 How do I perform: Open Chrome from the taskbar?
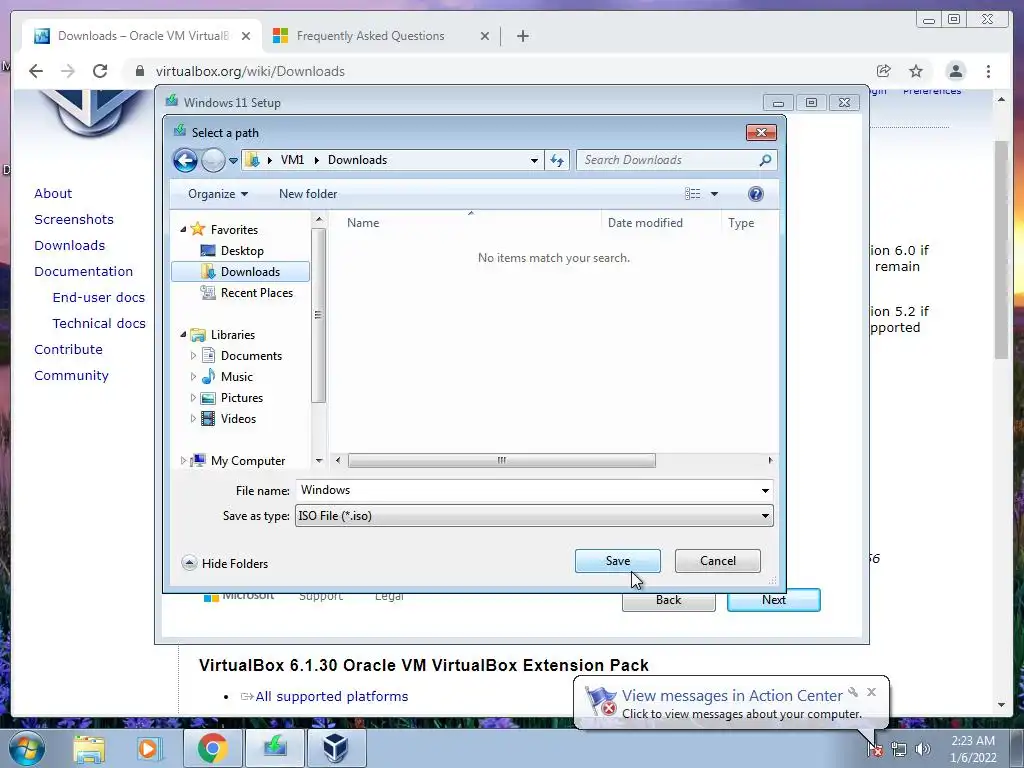213,748
